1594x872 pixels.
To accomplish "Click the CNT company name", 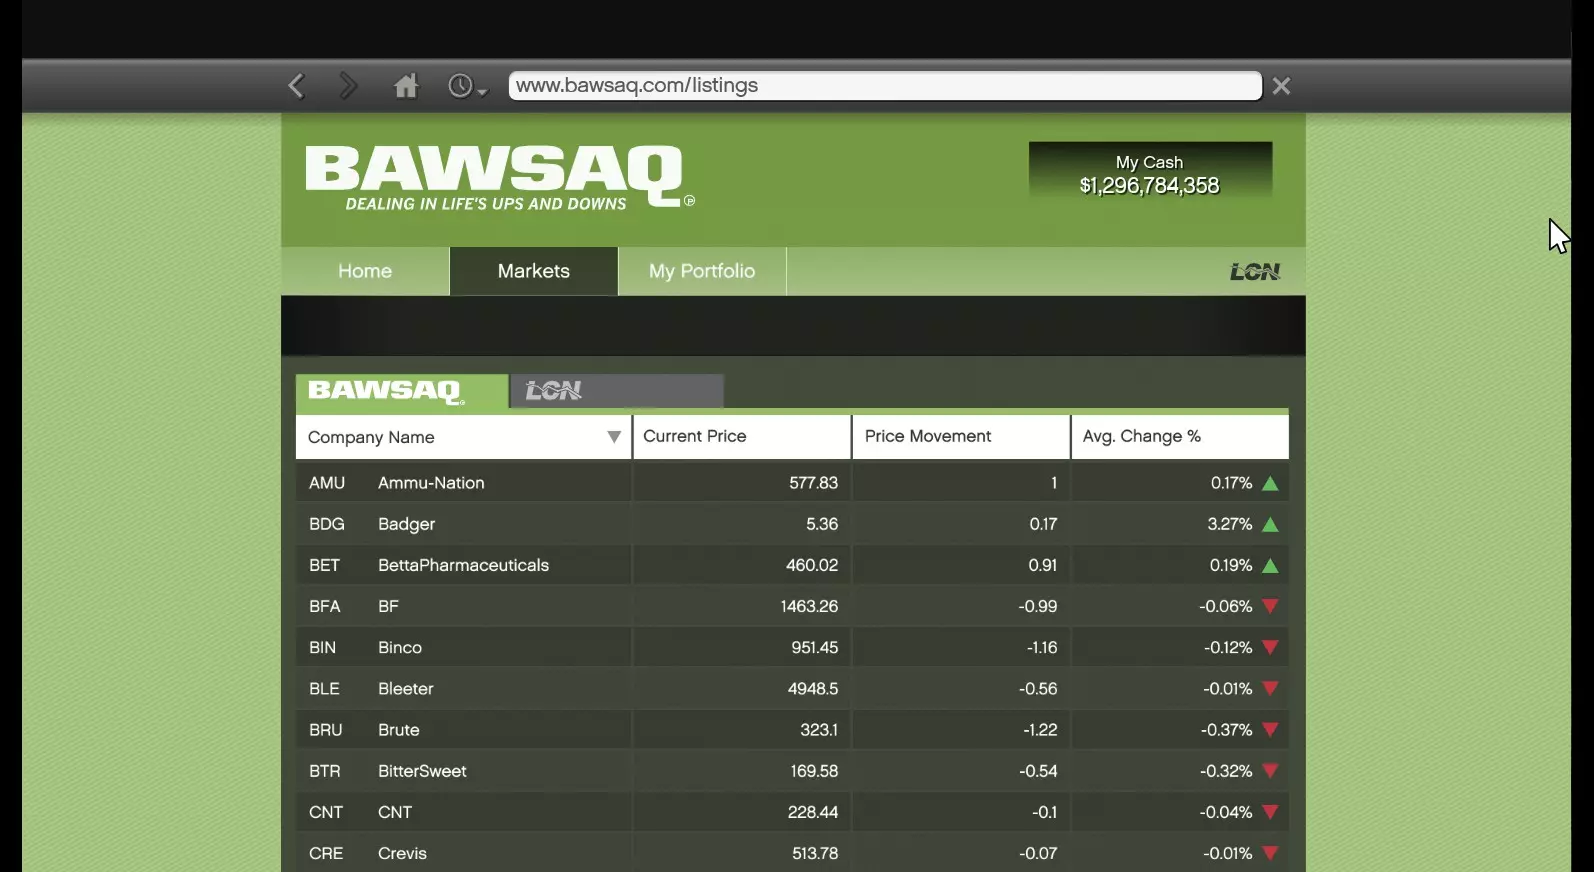I will tap(395, 812).
